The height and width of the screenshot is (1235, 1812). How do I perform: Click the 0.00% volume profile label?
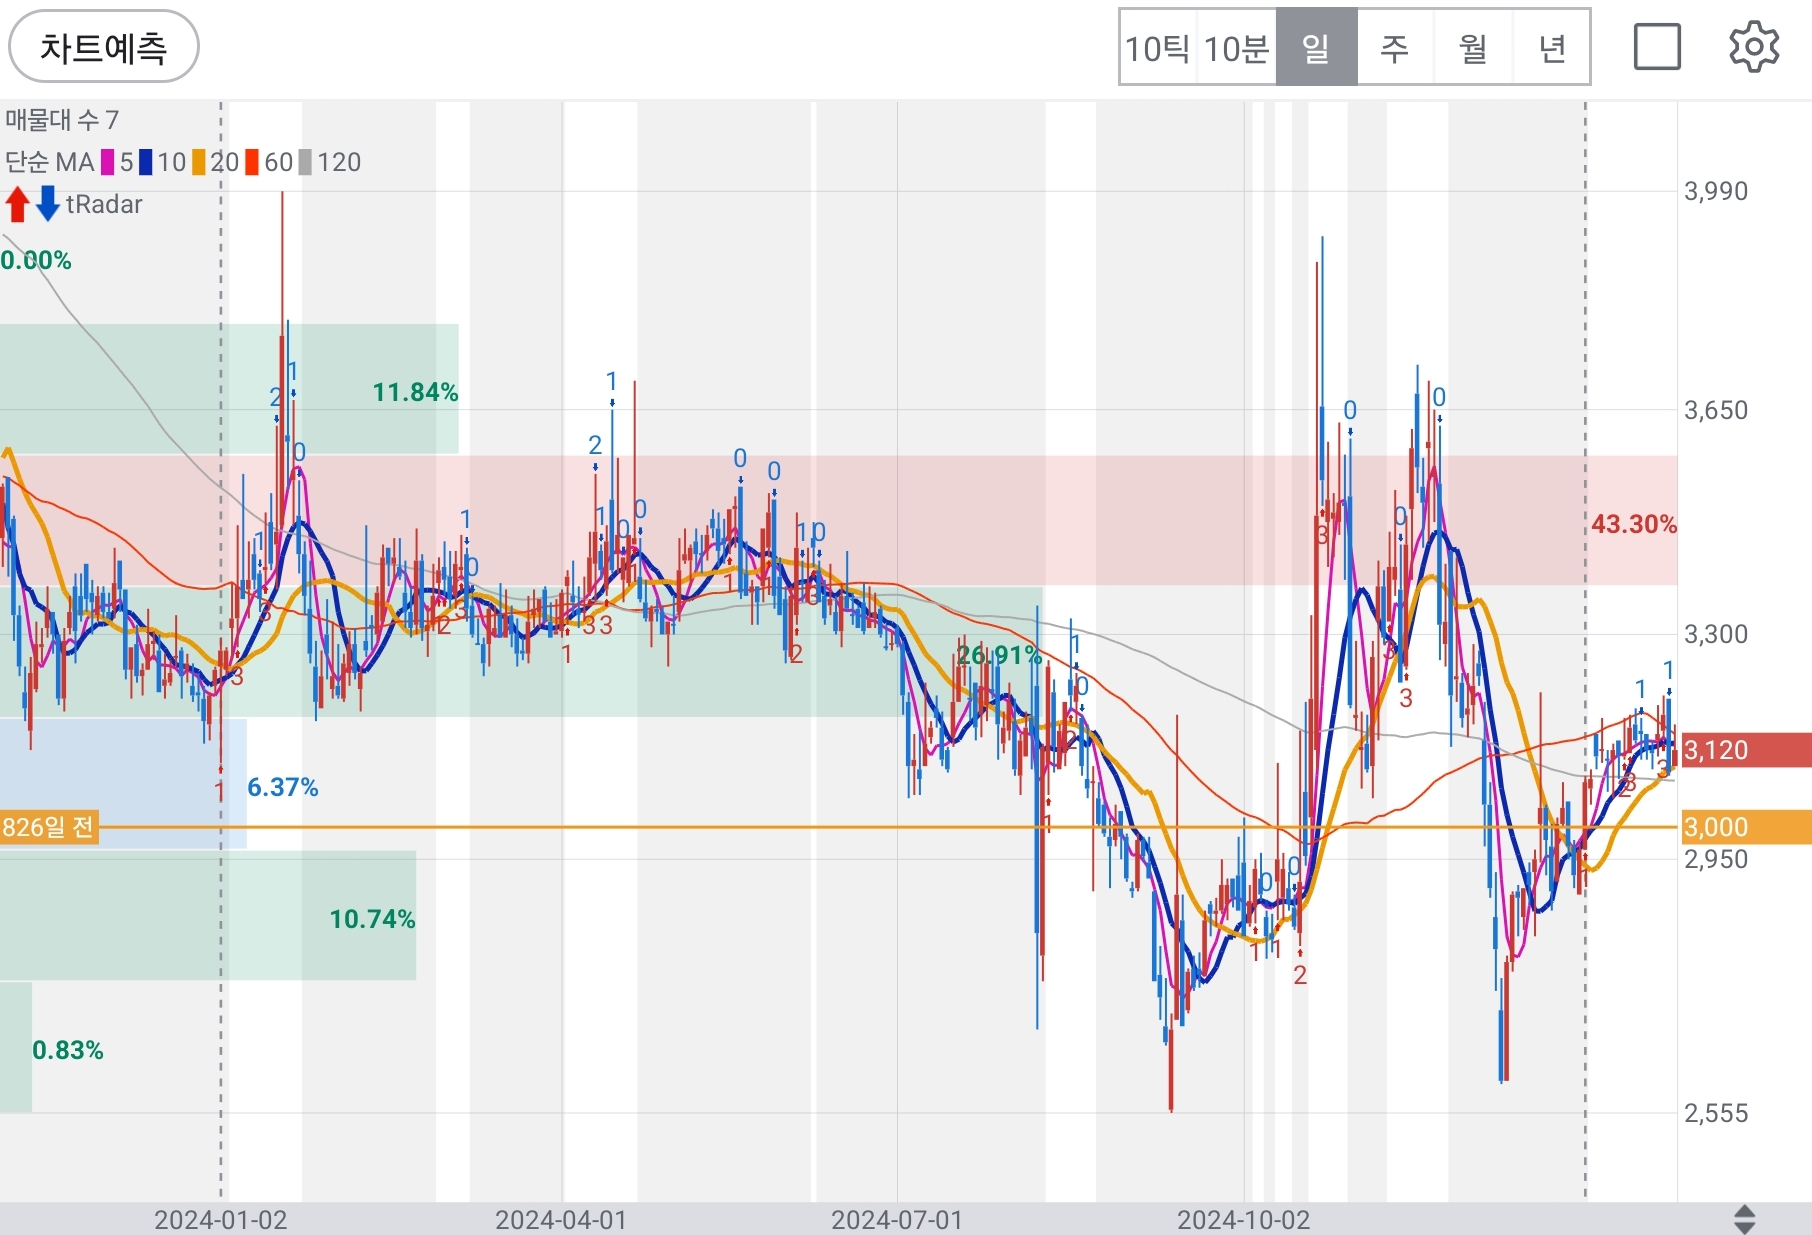pyautogui.click(x=36, y=260)
